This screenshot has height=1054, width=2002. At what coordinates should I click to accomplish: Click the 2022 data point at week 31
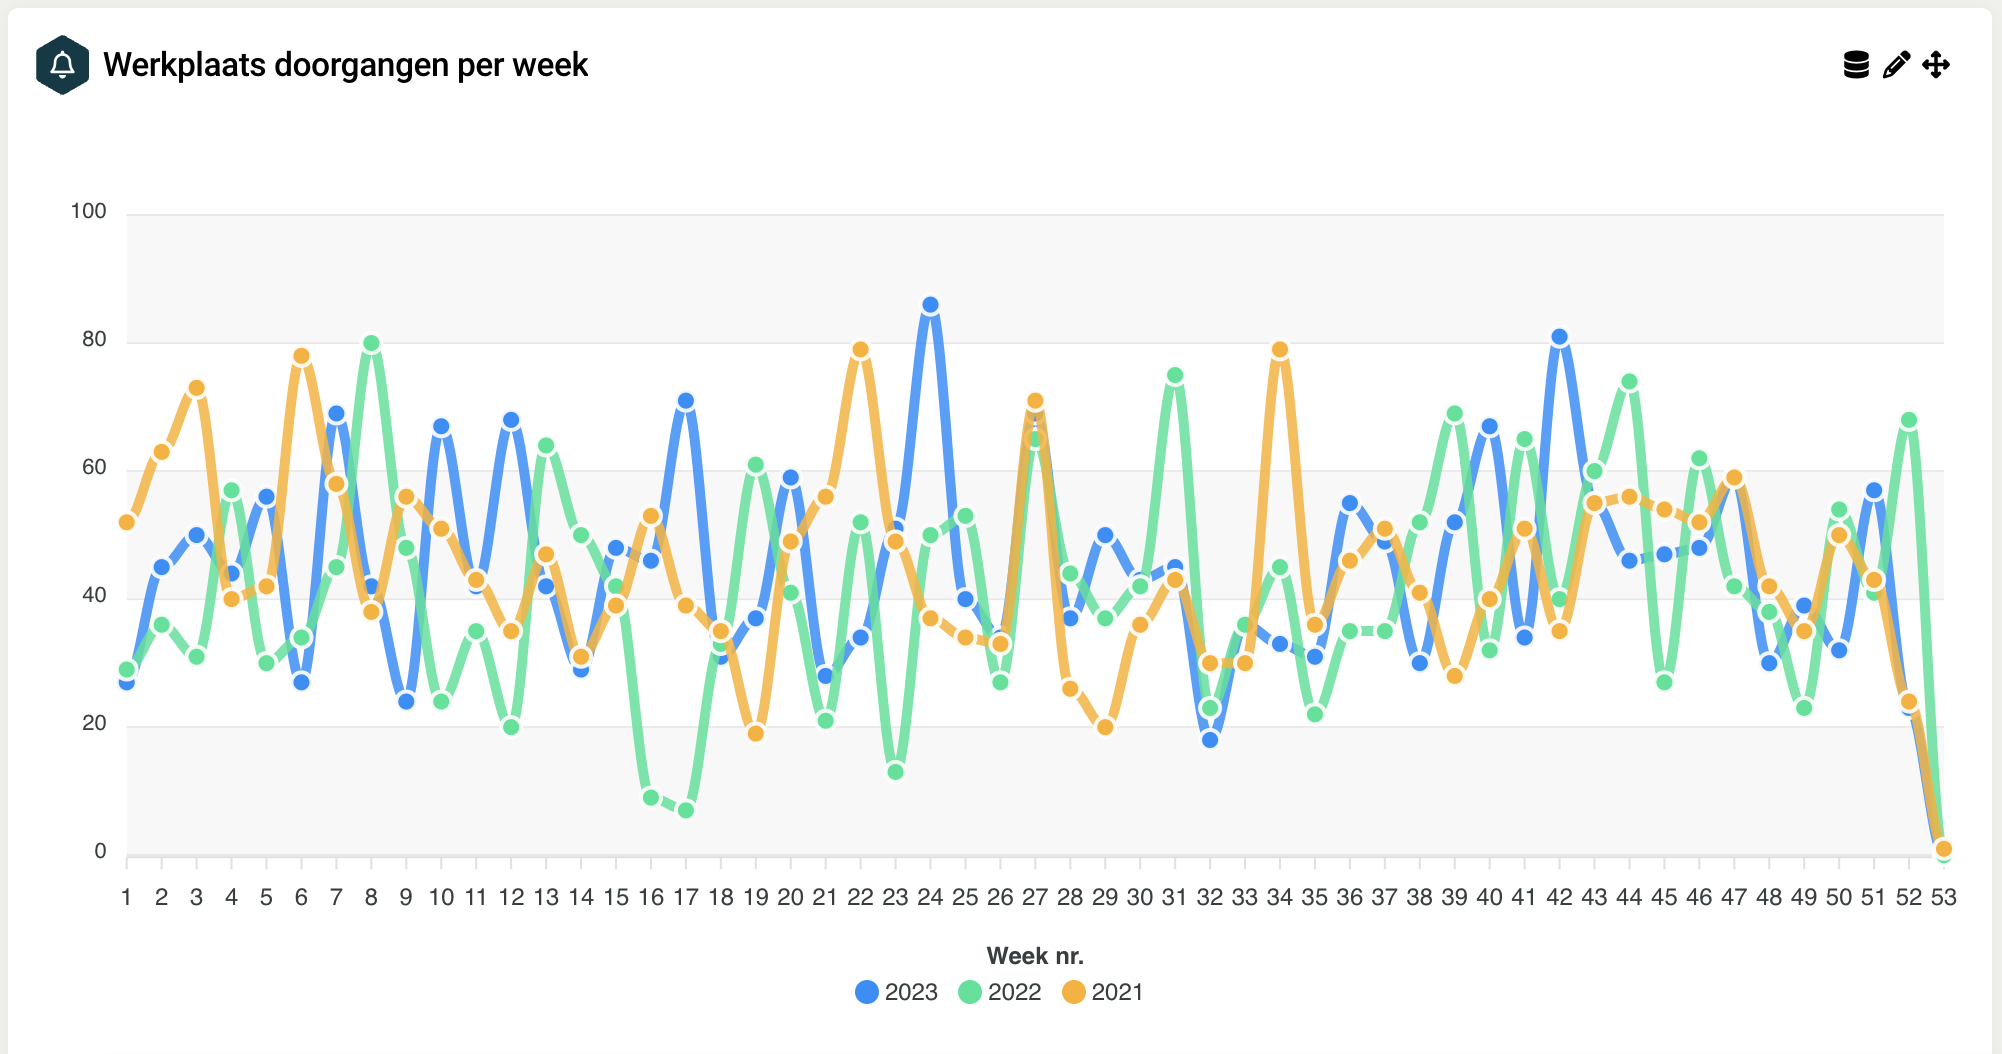click(x=1175, y=376)
